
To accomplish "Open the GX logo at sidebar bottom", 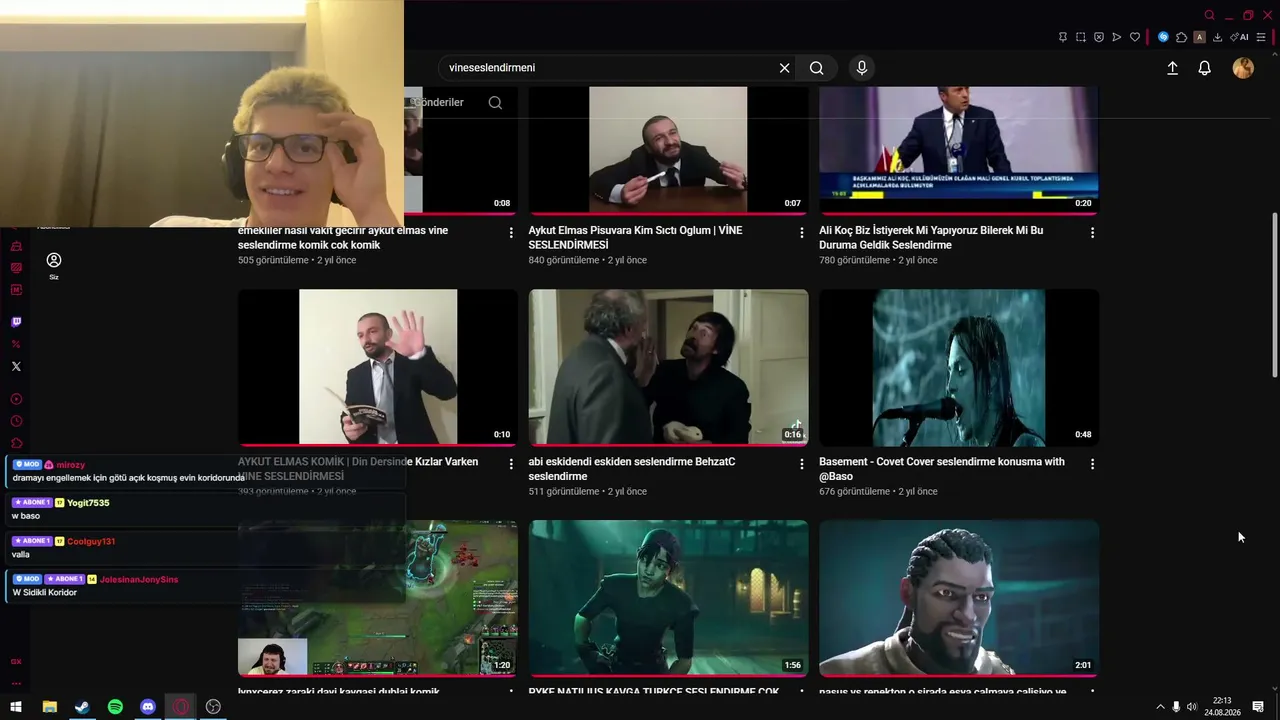I will pyautogui.click(x=16, y=662).
